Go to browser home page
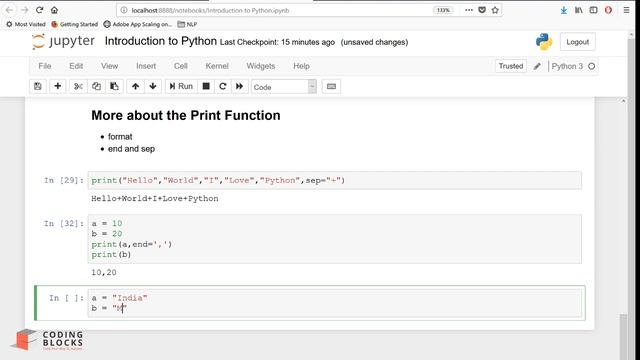The image size is (640, 360). point(54,10)
